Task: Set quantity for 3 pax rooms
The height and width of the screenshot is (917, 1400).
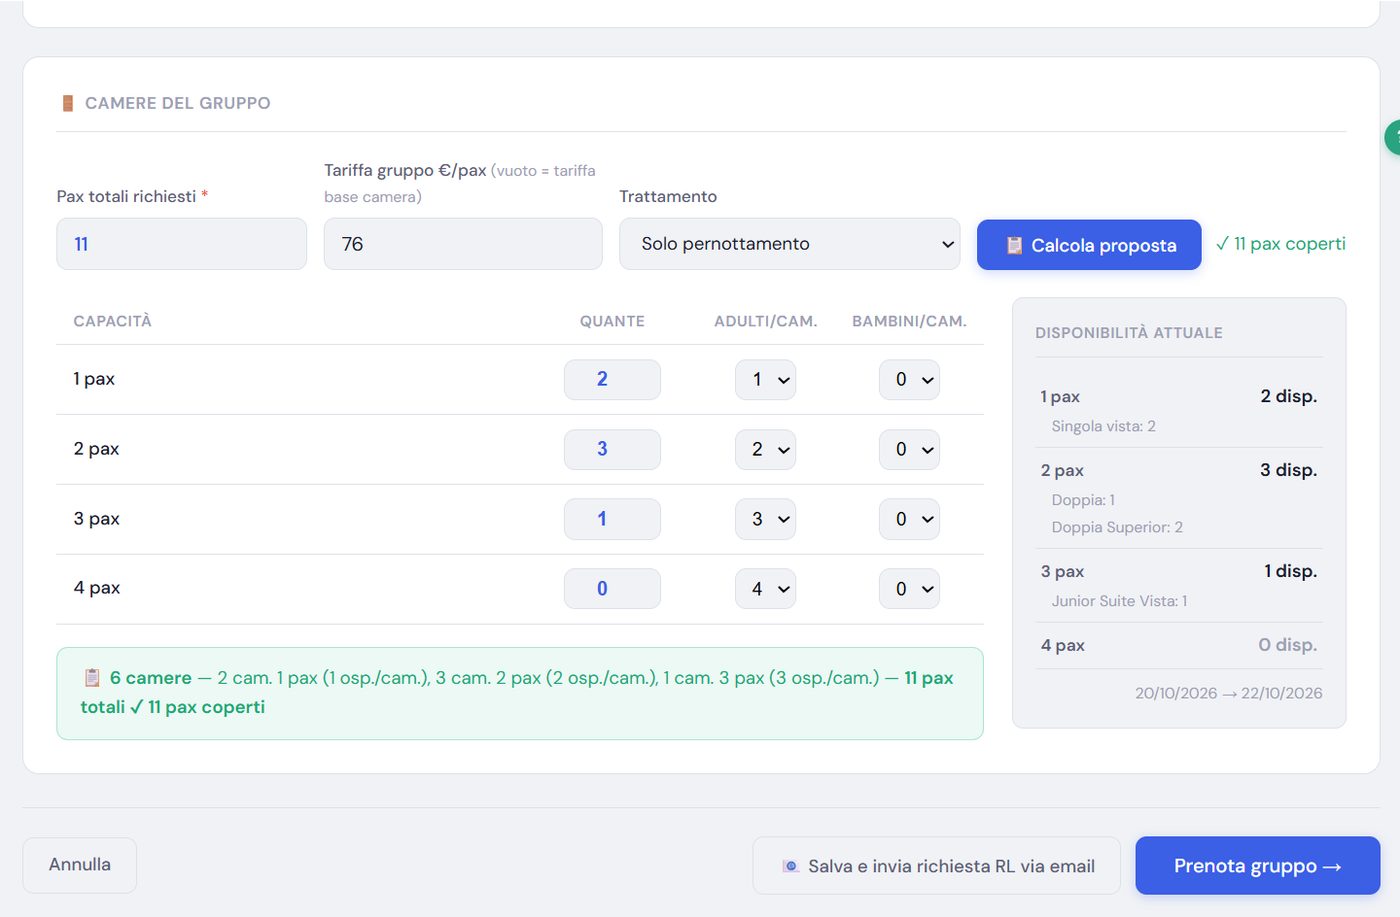Action: click(x=612, y=519)
